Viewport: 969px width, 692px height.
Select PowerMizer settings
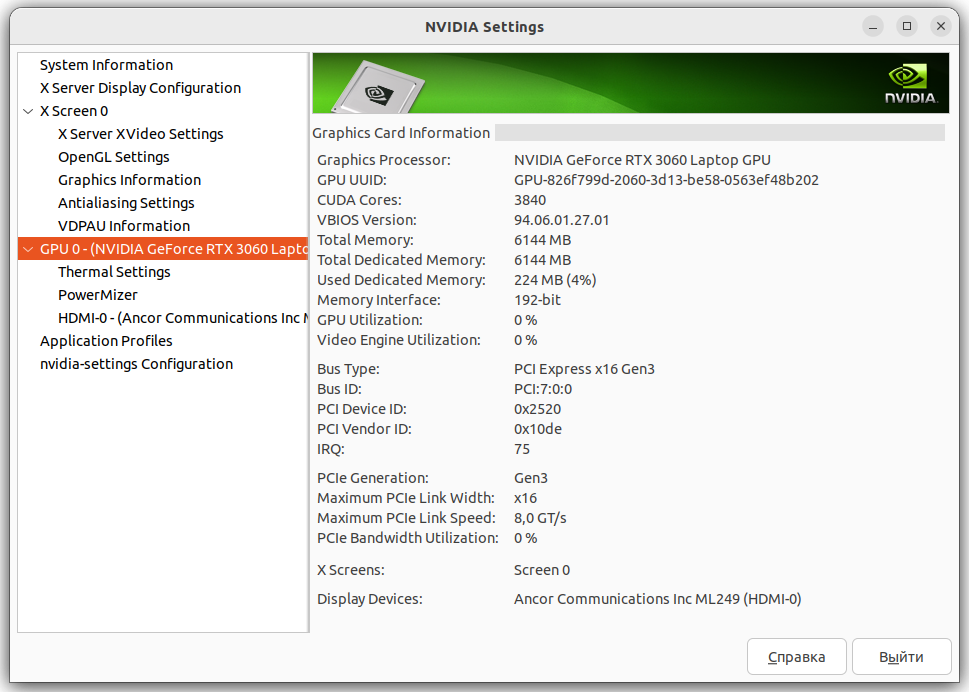98,295
